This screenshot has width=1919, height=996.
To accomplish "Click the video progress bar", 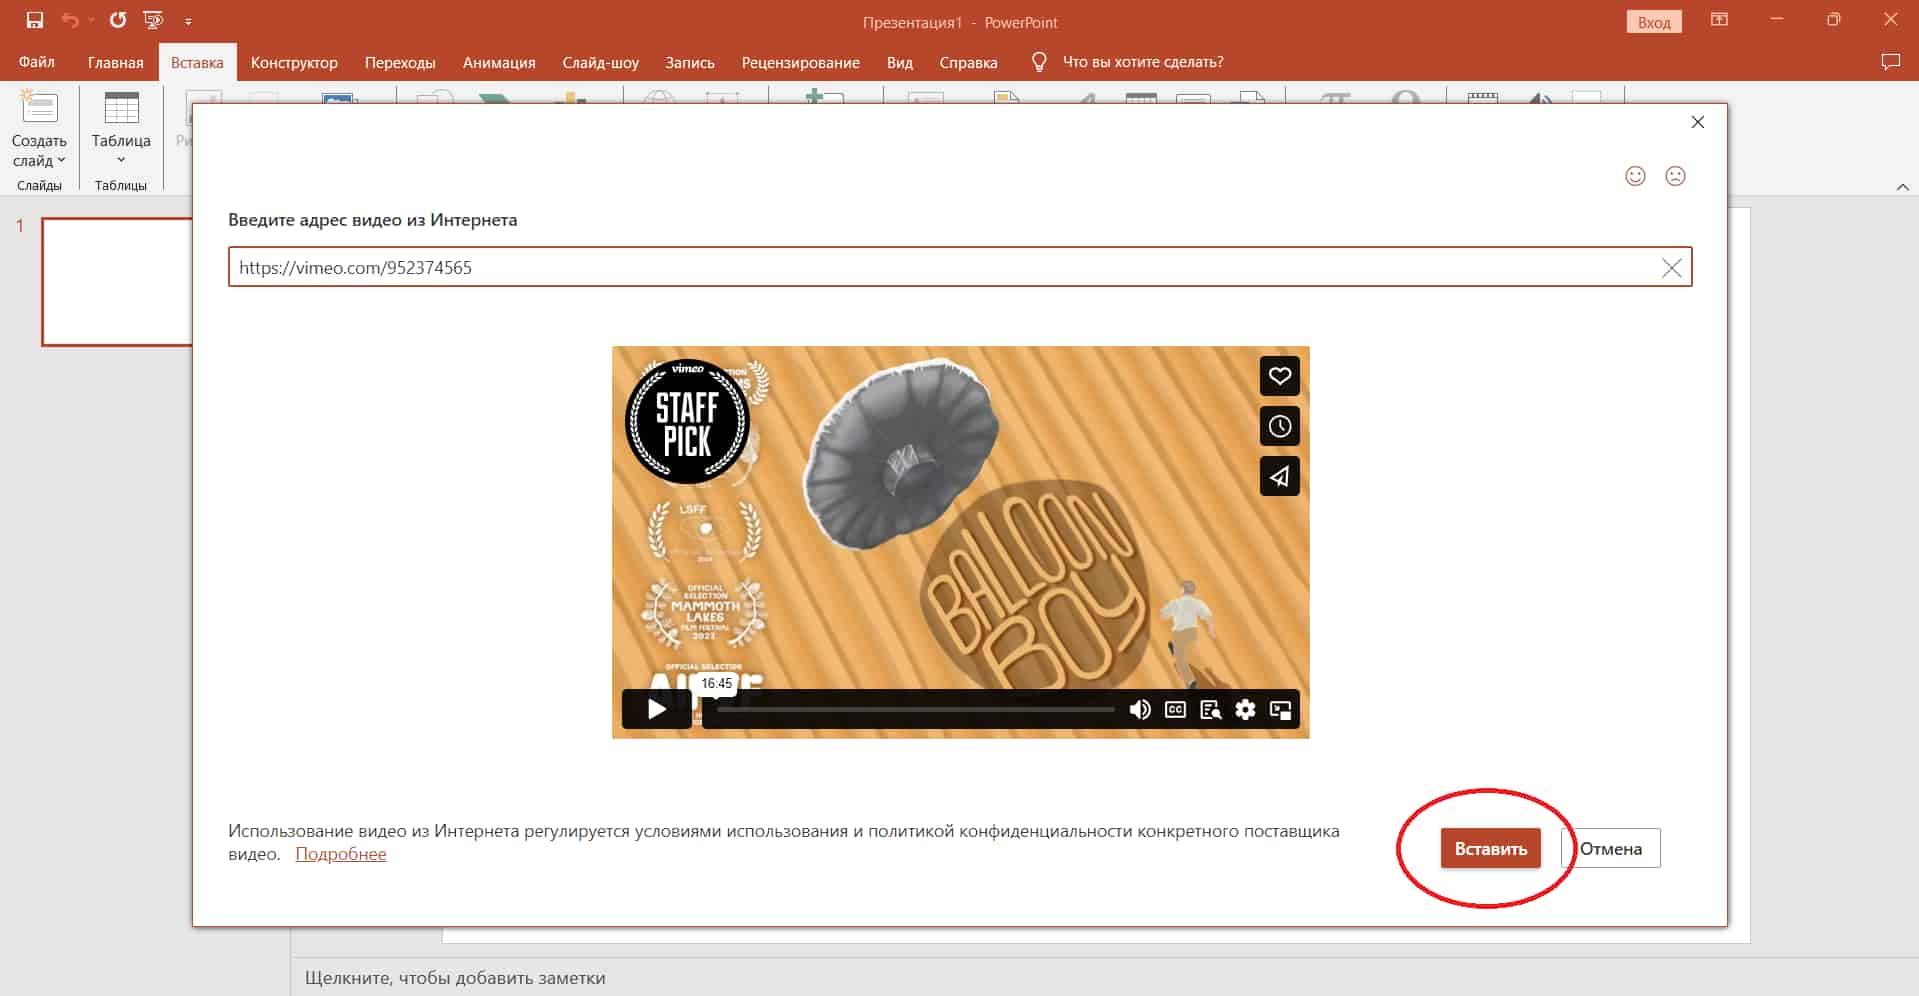I will [x=915, y=709].
